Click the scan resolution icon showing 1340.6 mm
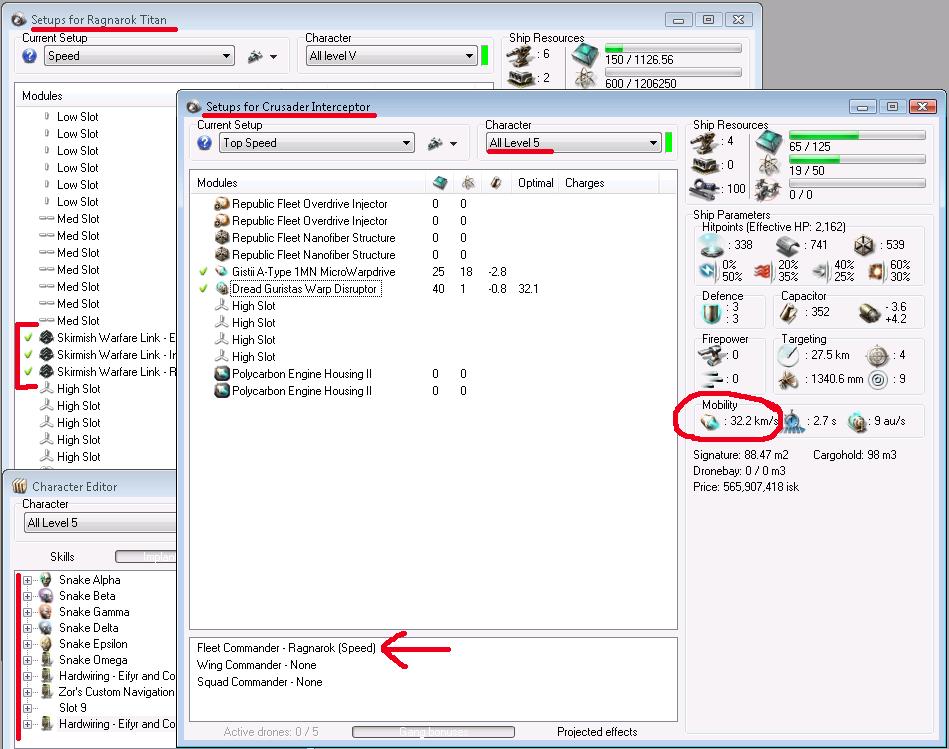This screenshot has height=749, width=949. pos(788,380)
